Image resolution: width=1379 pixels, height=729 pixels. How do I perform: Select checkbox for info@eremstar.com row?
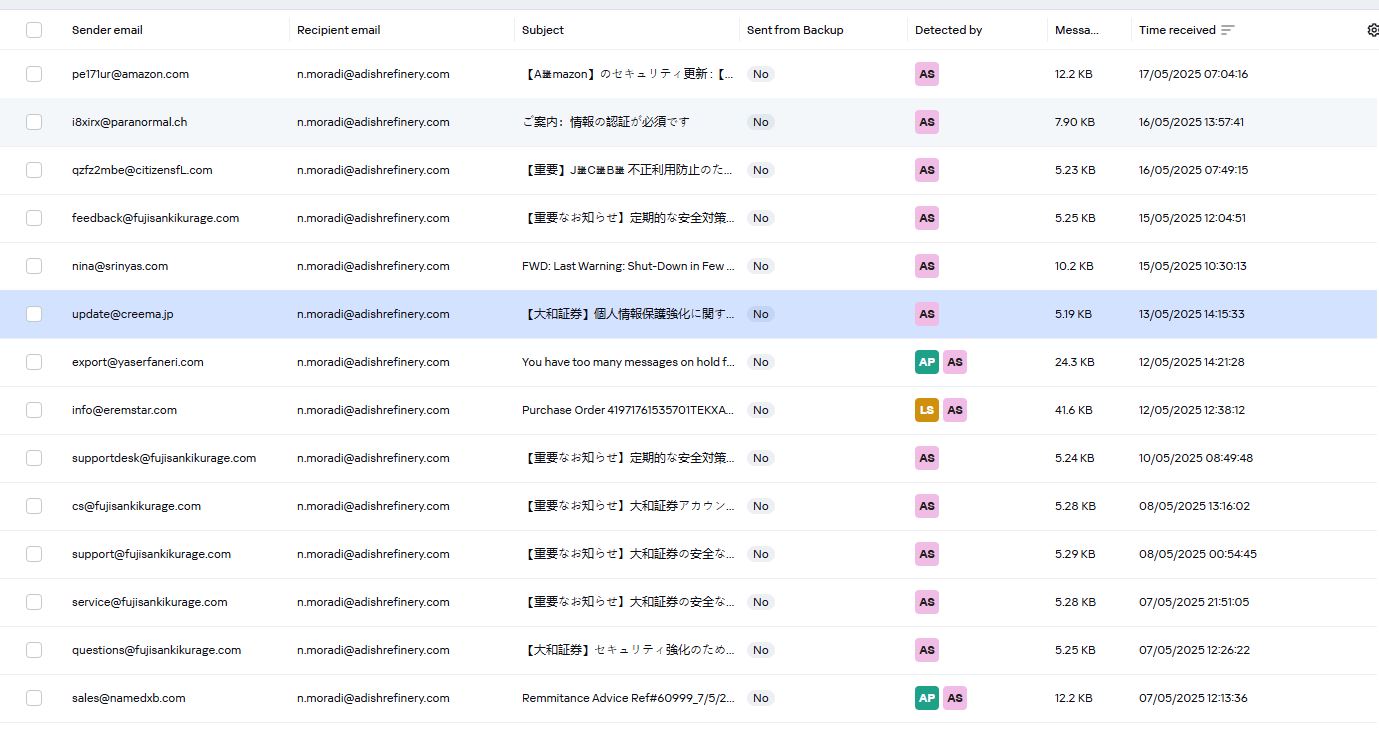pyautogui.click(x=34, y=410)
